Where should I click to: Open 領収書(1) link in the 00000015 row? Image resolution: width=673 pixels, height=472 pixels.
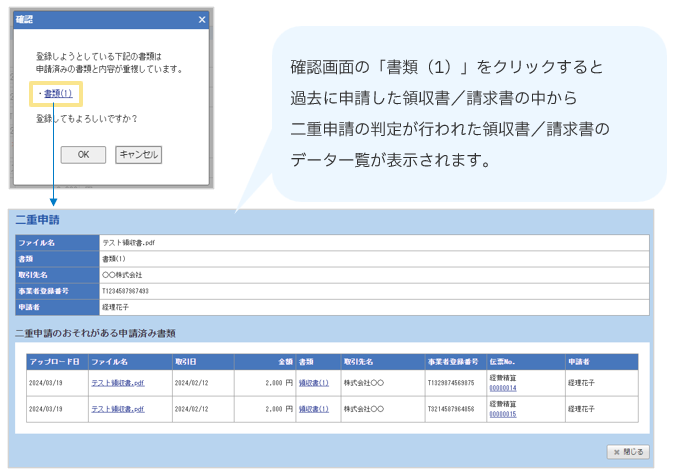pos(313,409)
